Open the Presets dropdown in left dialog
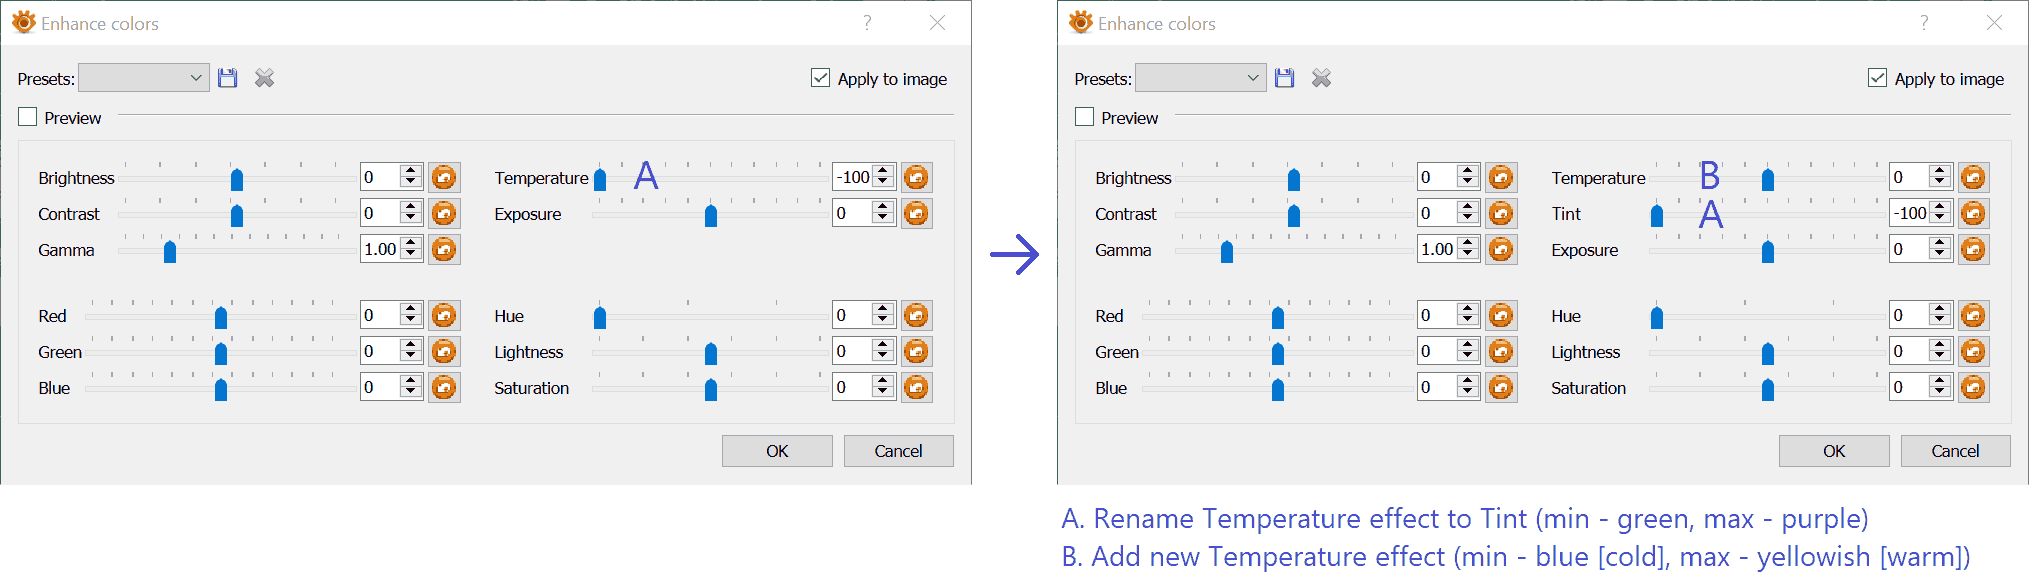Viewport: 2031px width, 584px height. [144, 78]
